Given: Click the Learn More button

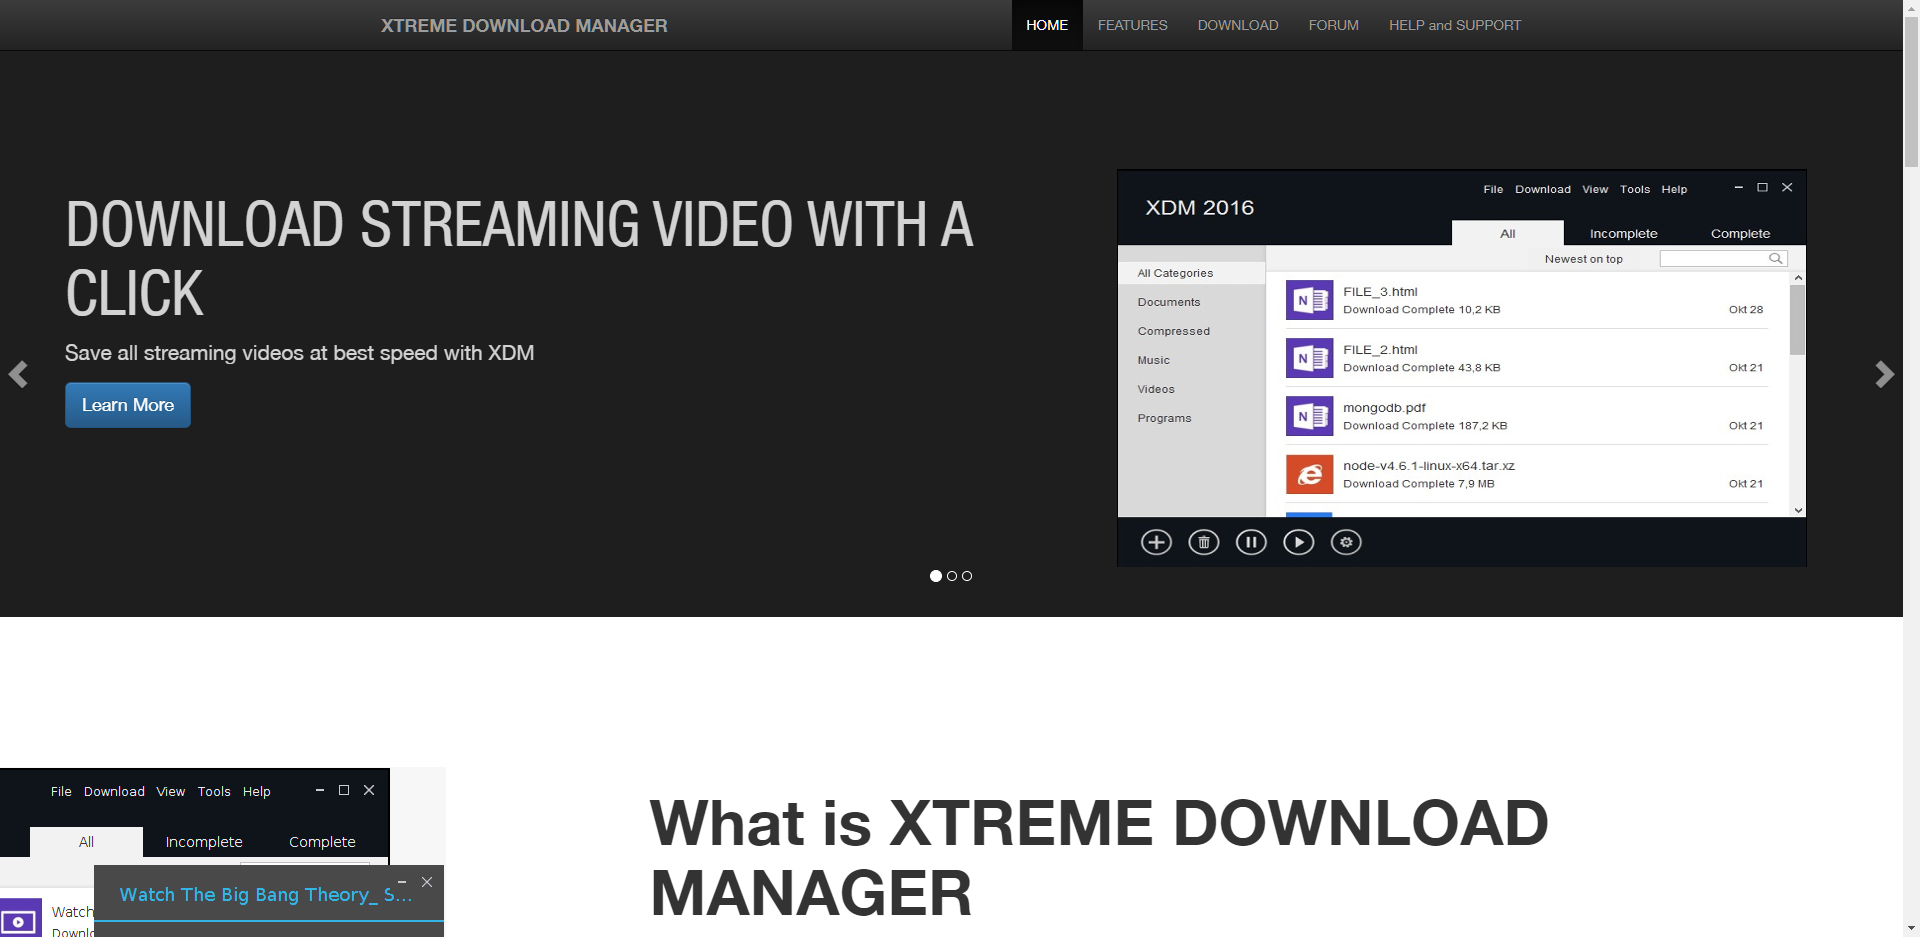Looking at the screenshot, I should [127, 405].
